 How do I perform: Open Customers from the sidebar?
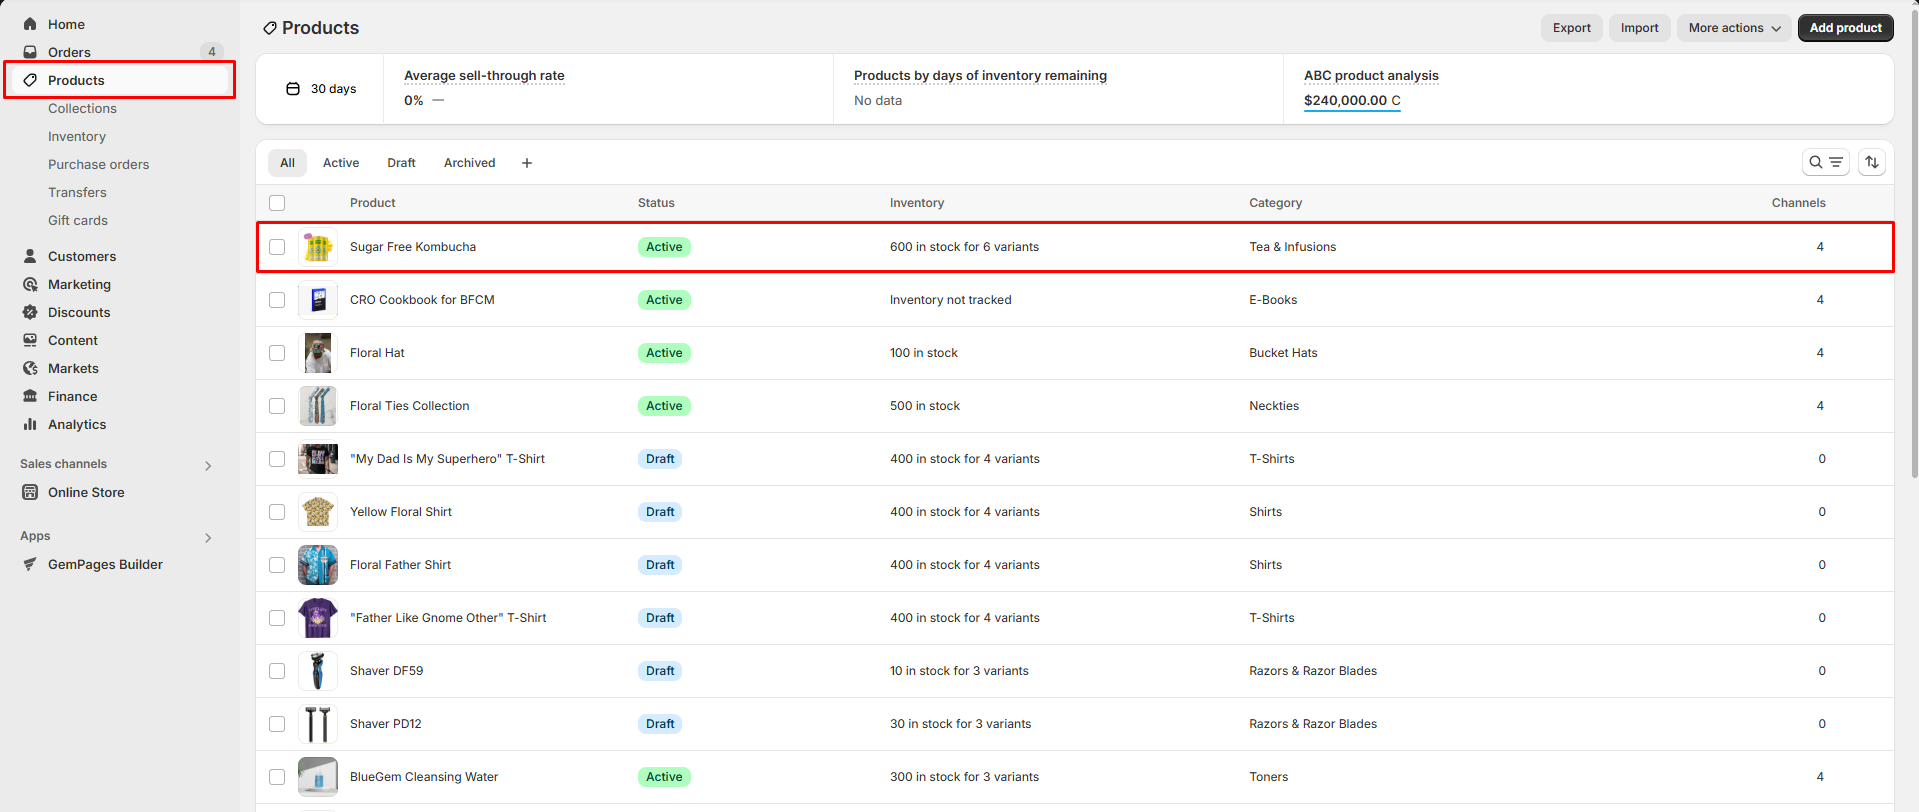tap(81, 256)
